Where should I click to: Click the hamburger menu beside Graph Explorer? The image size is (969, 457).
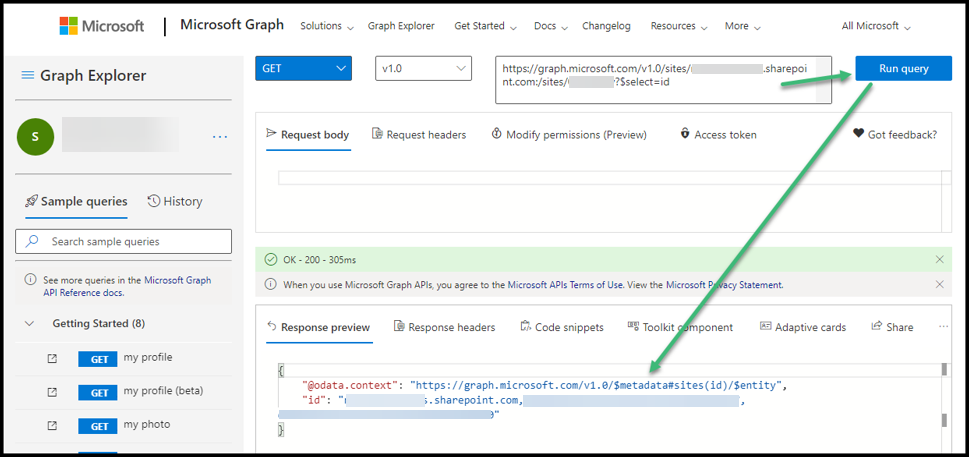click(27, 76)
